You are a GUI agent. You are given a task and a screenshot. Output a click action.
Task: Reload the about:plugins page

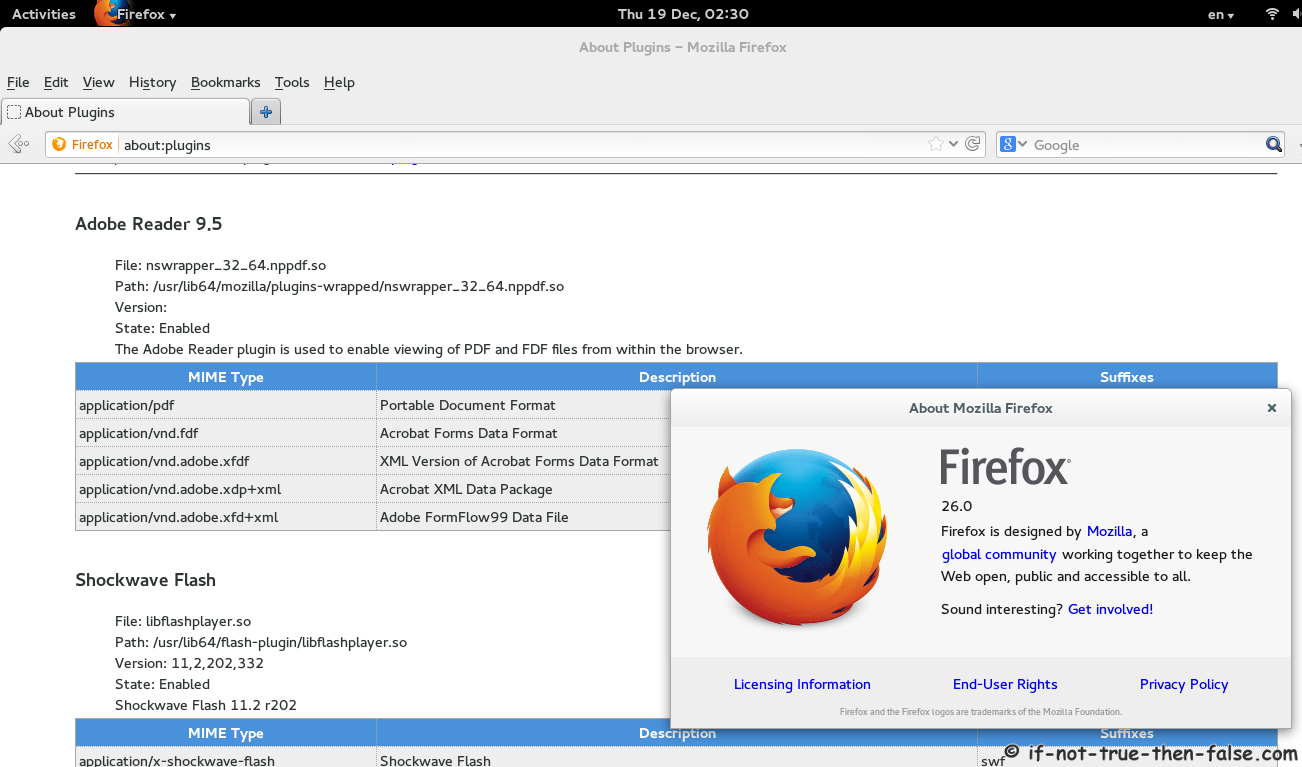tap(972, 144)
